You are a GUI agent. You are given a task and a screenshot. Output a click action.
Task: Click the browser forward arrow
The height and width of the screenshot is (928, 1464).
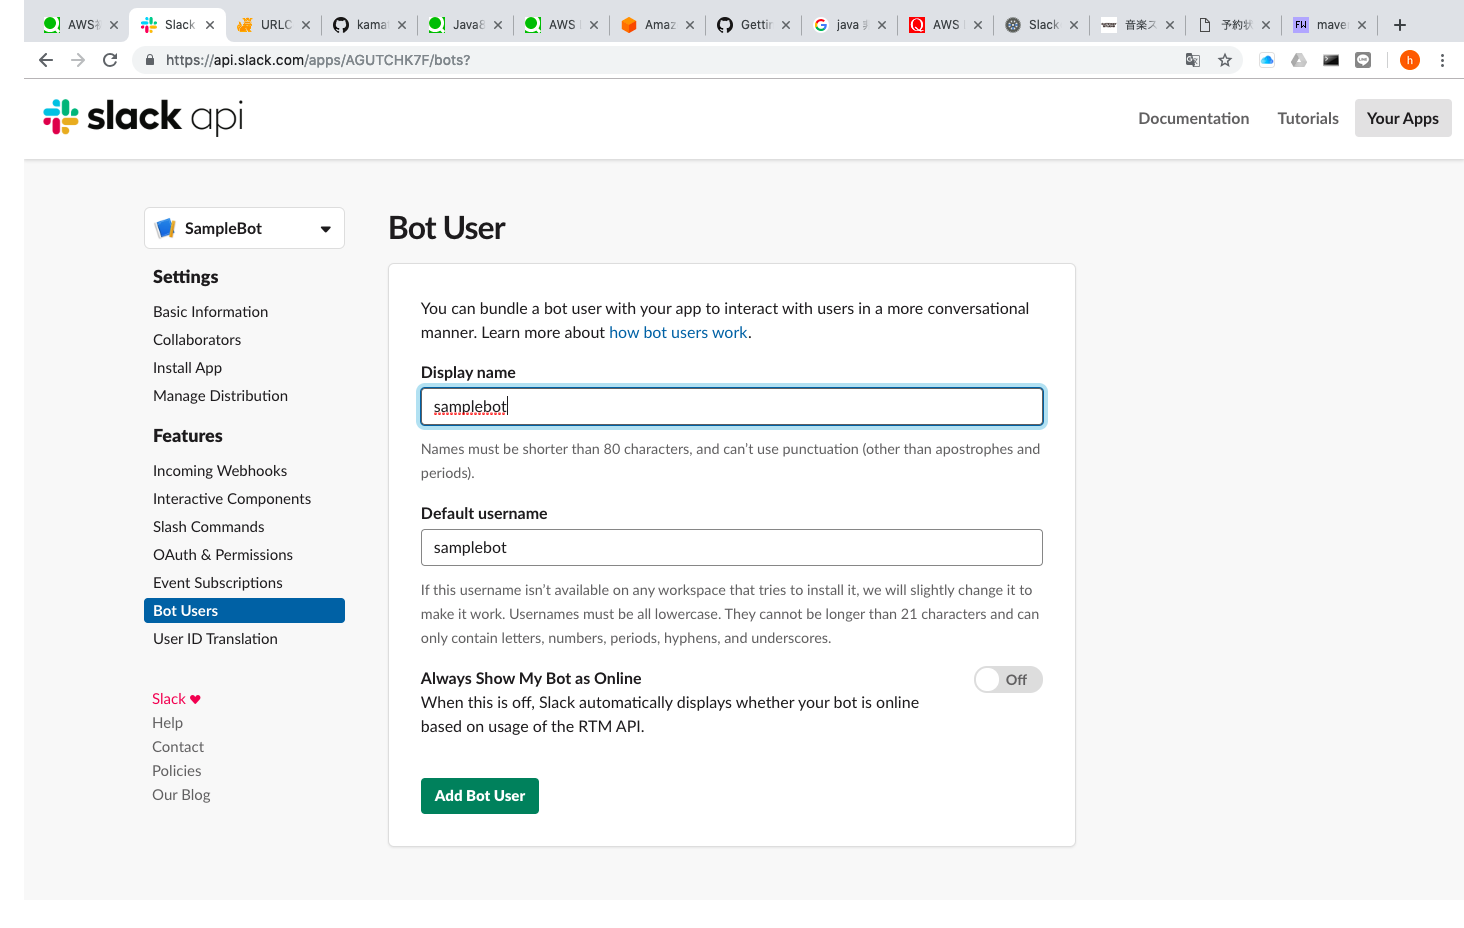tap(78, 60)
